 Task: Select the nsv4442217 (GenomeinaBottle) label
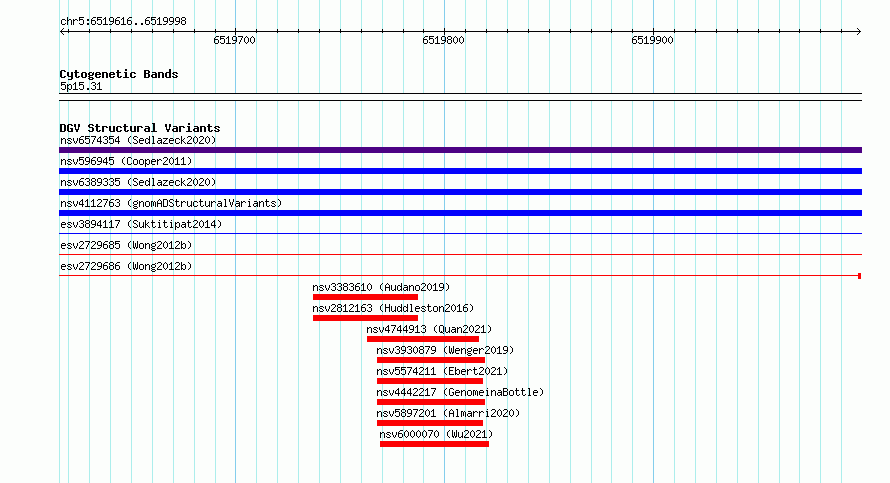(460, 392)
